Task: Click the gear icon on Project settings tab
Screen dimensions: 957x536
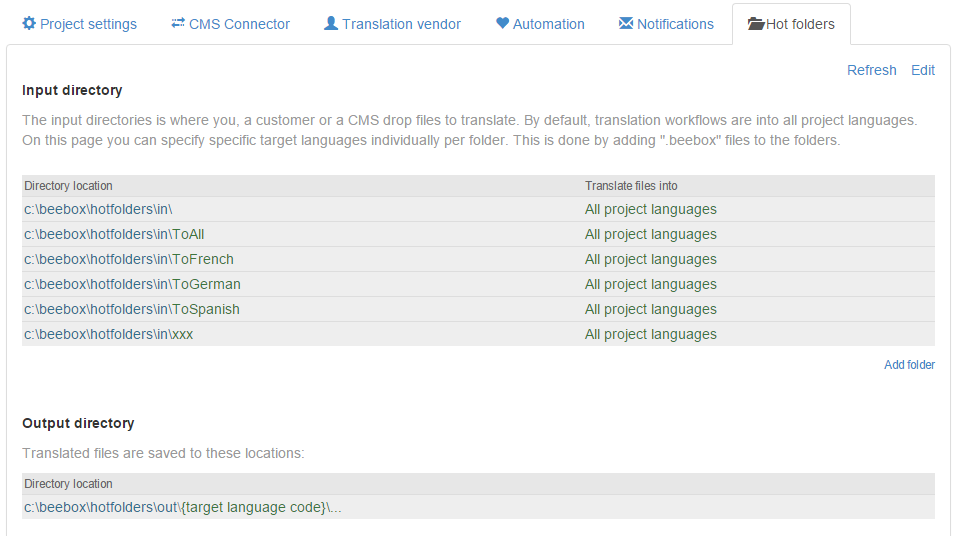Action: point(29,23)
